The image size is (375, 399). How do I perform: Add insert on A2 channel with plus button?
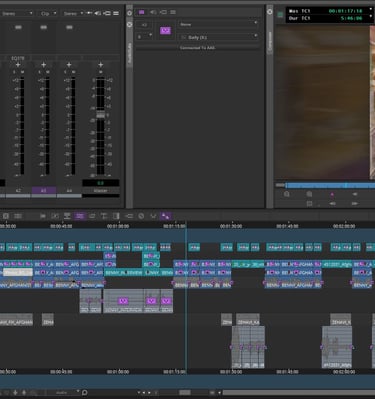tap(18, 65)
